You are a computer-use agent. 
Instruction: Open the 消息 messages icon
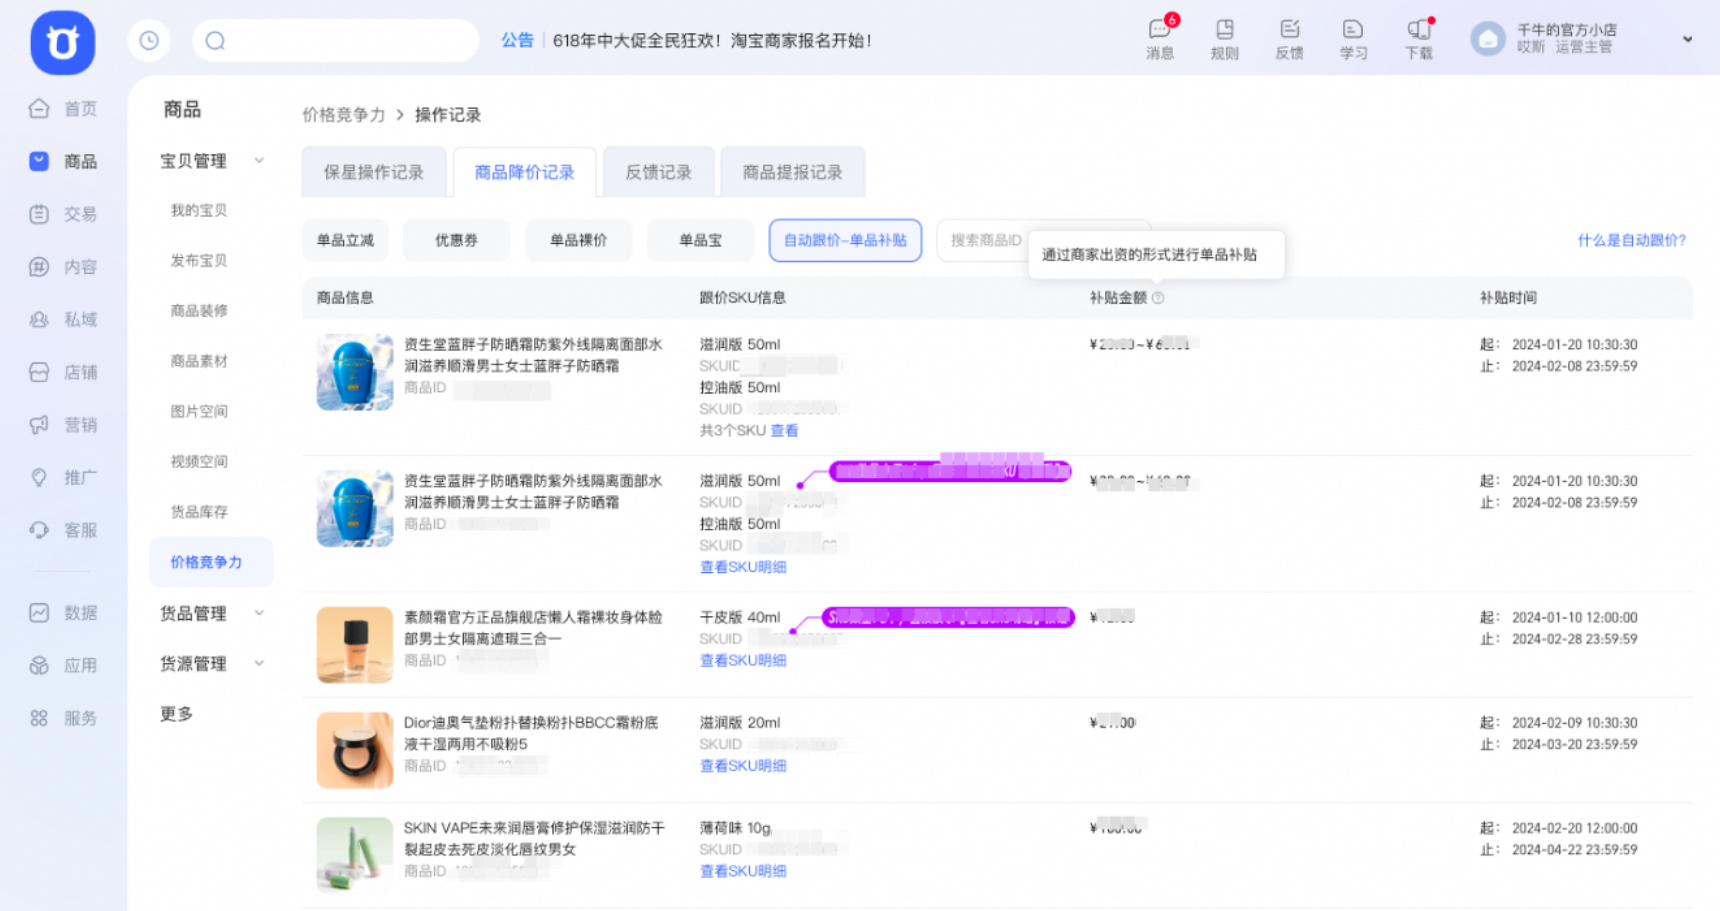1160,40
